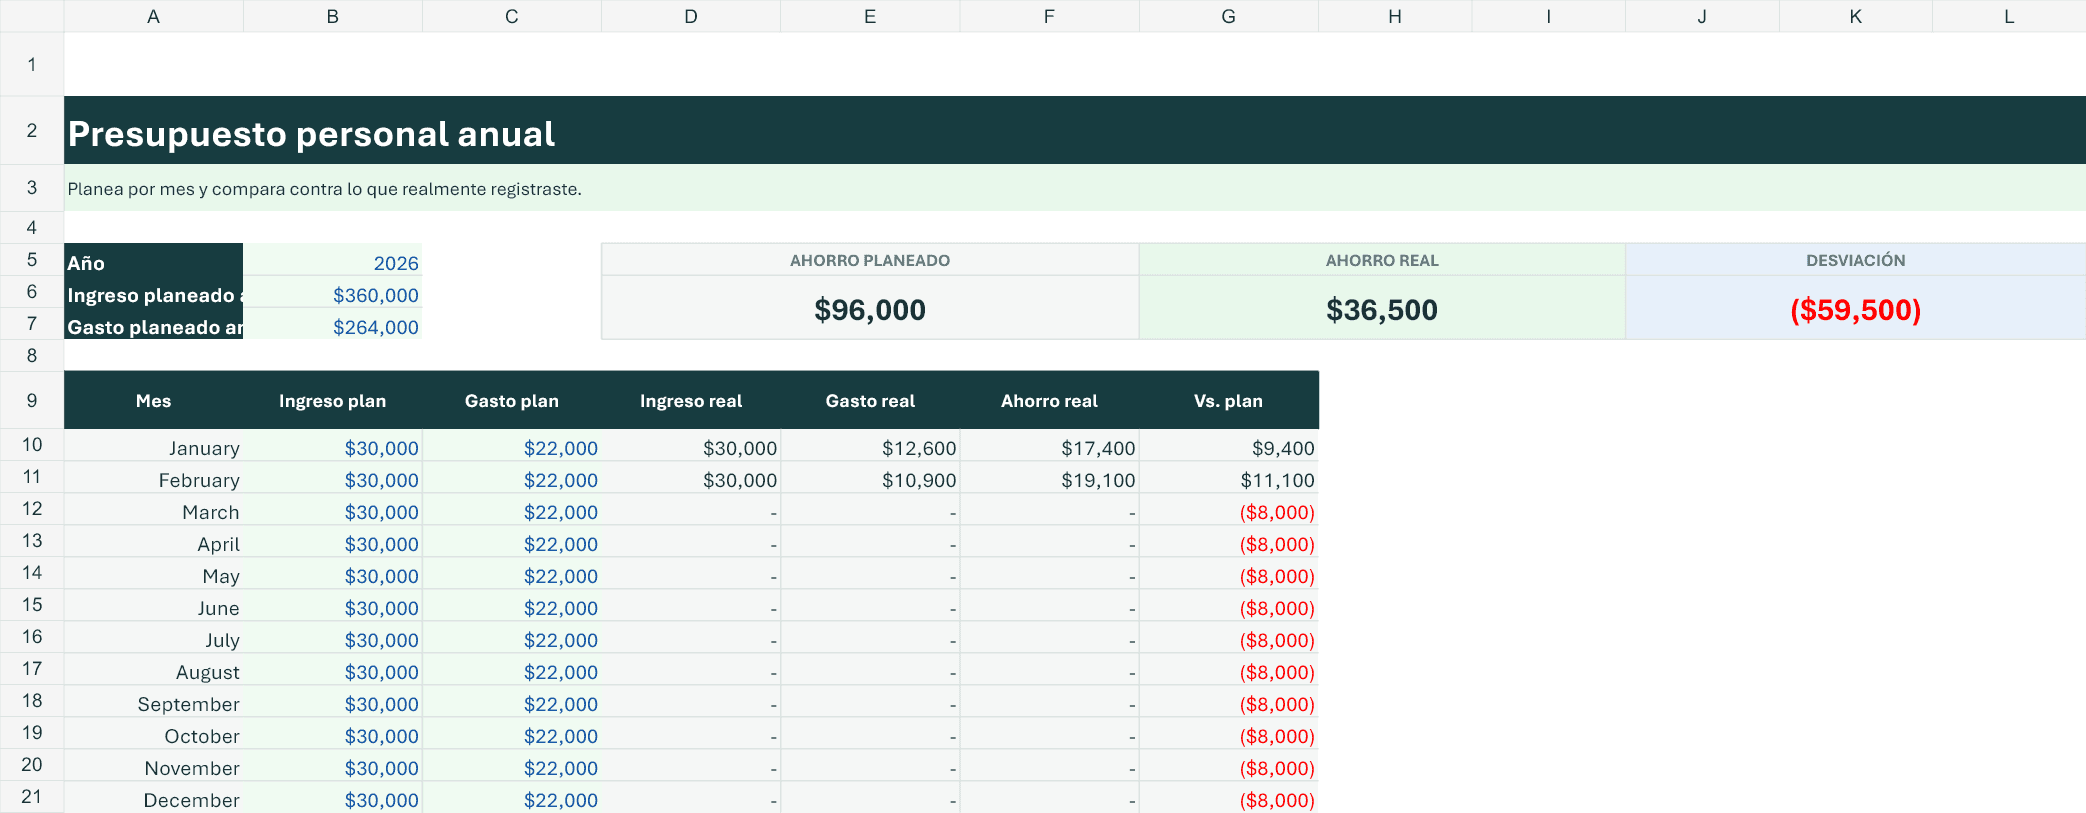Select row 9 header
Viewport: 2086px width, 813px height.
click(32, 401)
